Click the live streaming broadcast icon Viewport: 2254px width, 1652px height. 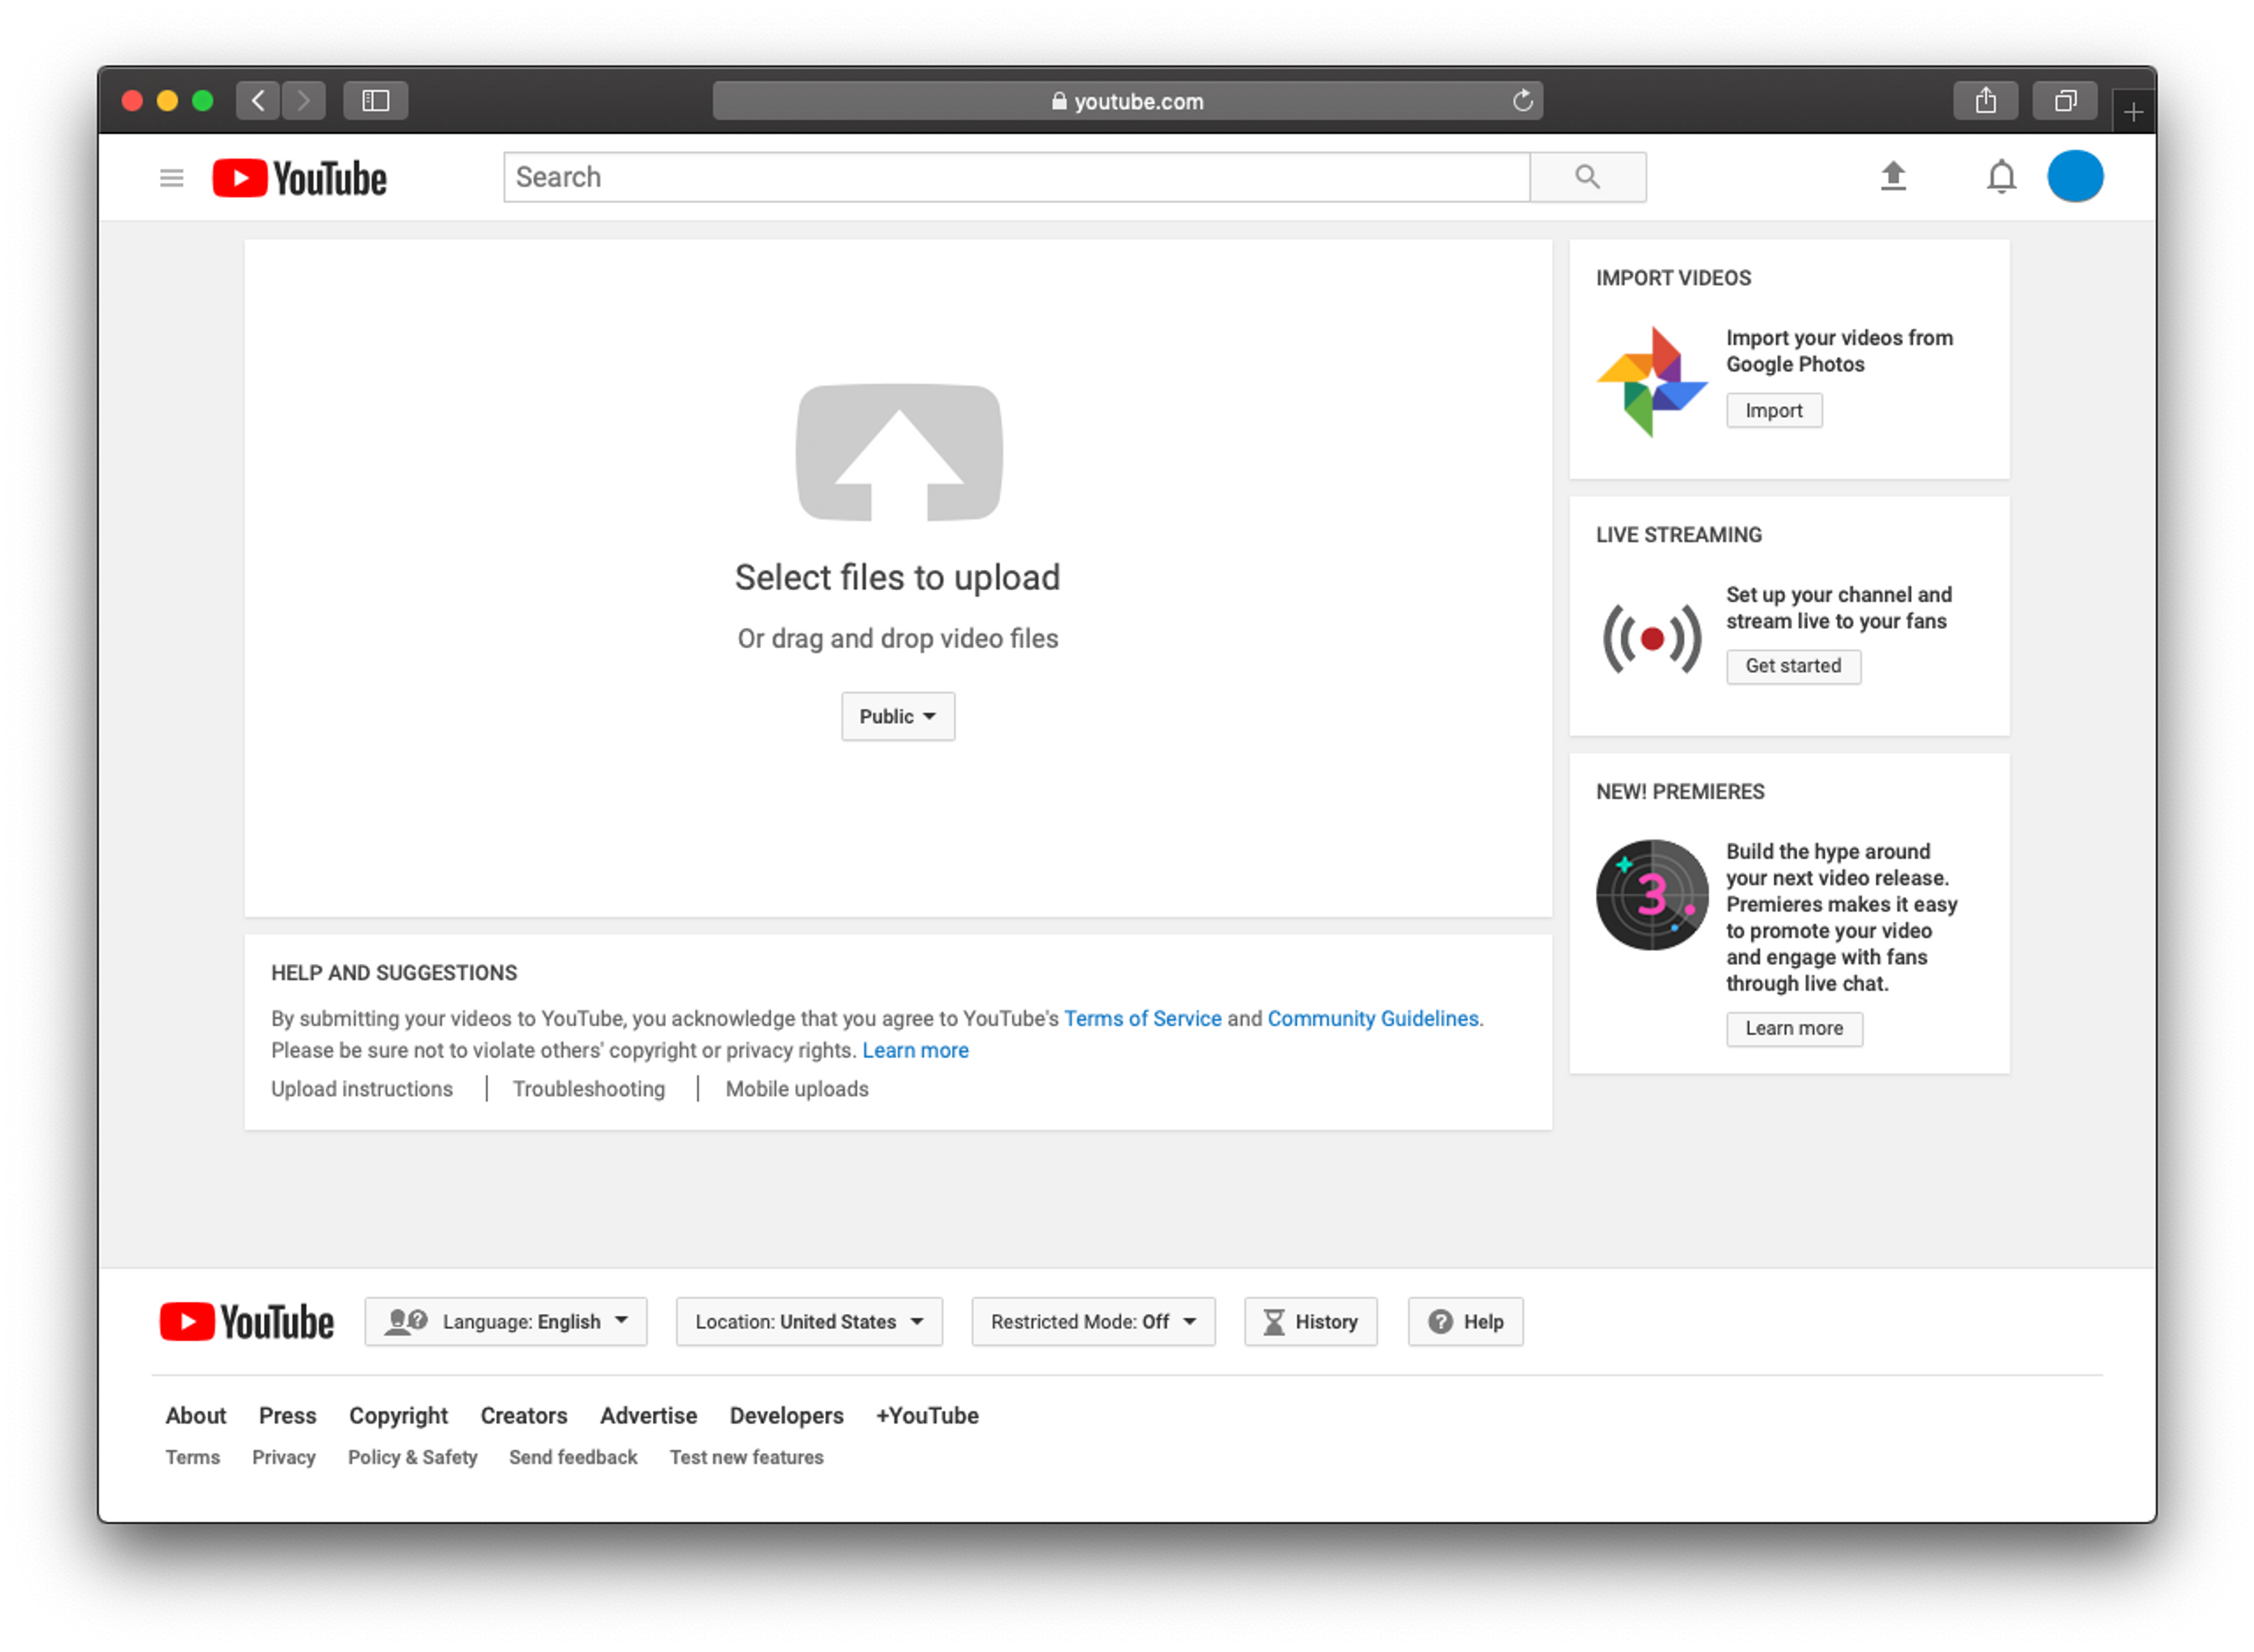[1651, 638]
